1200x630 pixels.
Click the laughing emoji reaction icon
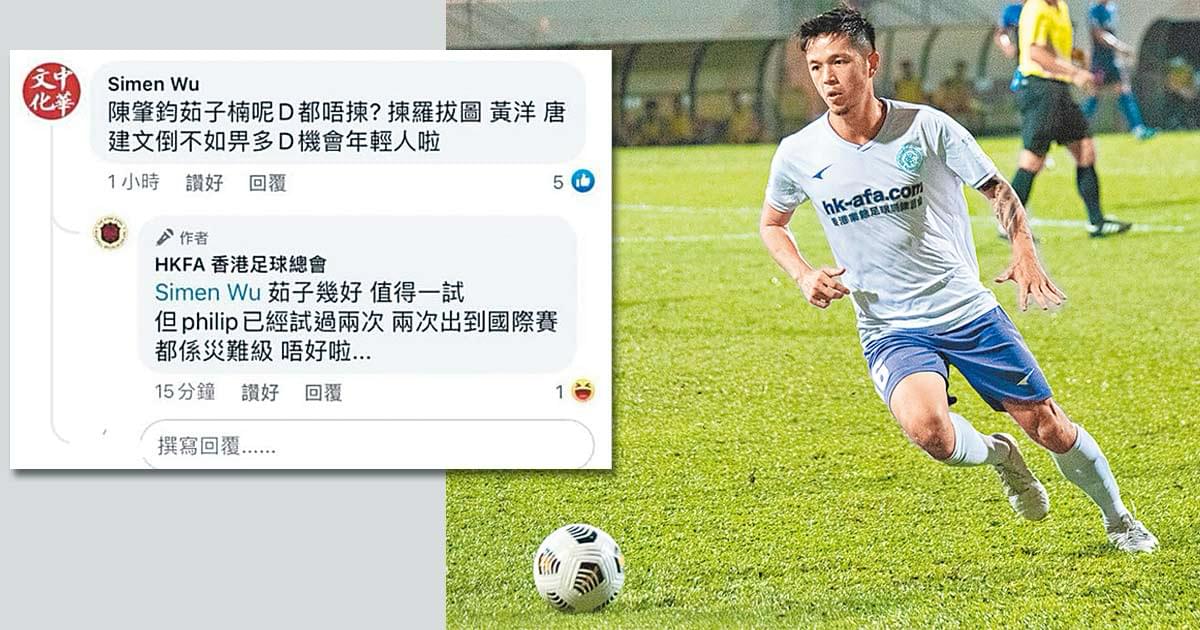point(583,391)
